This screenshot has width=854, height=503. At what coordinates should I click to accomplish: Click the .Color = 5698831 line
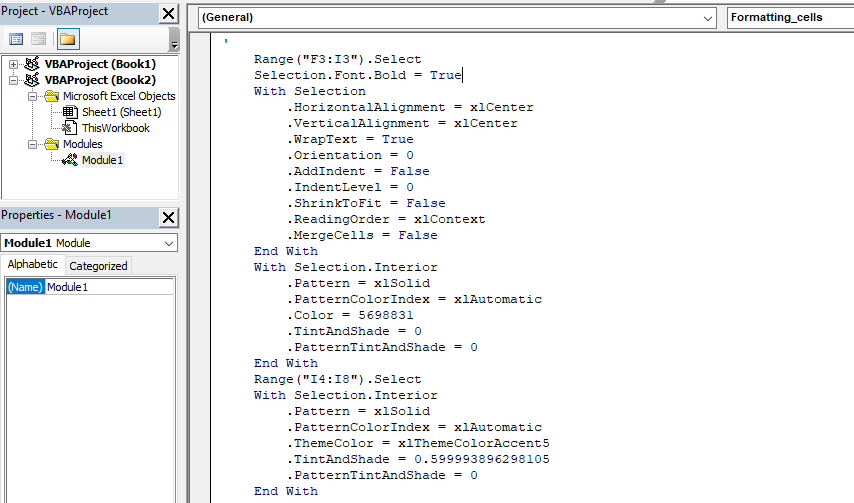(x=350, y=315)
